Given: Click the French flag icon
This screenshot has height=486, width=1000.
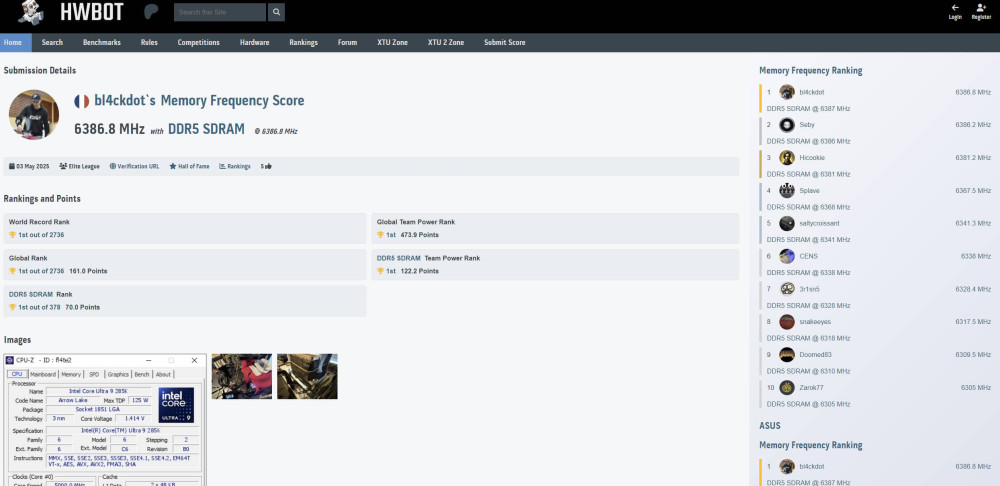Looking at the screenshot, I should [x=82, y=101].
